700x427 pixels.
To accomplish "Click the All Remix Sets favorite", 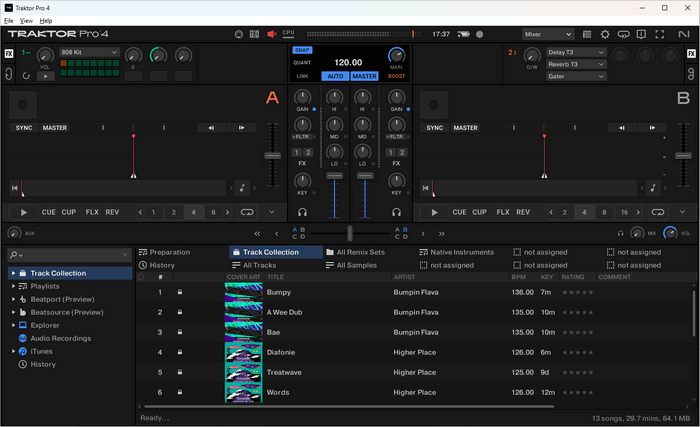I will [x=360, y=252].
